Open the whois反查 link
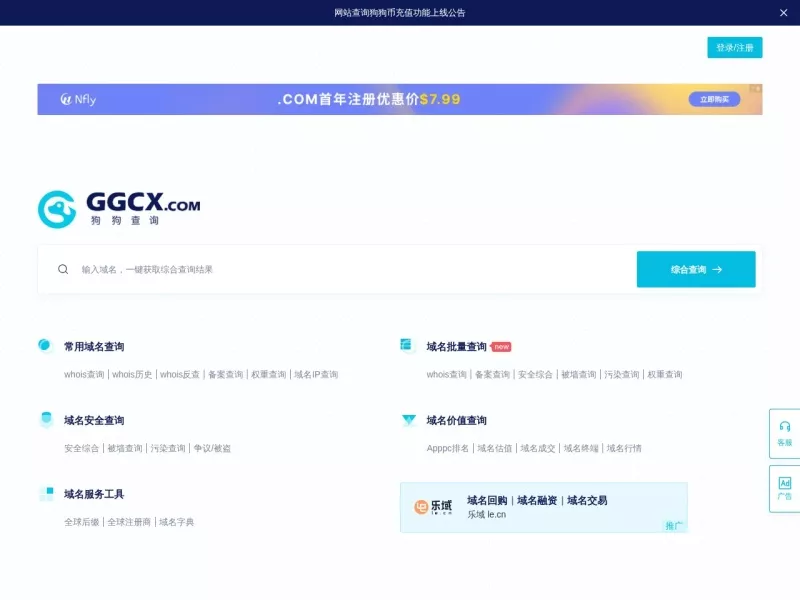800x600 pixels. tap(180, 374)
